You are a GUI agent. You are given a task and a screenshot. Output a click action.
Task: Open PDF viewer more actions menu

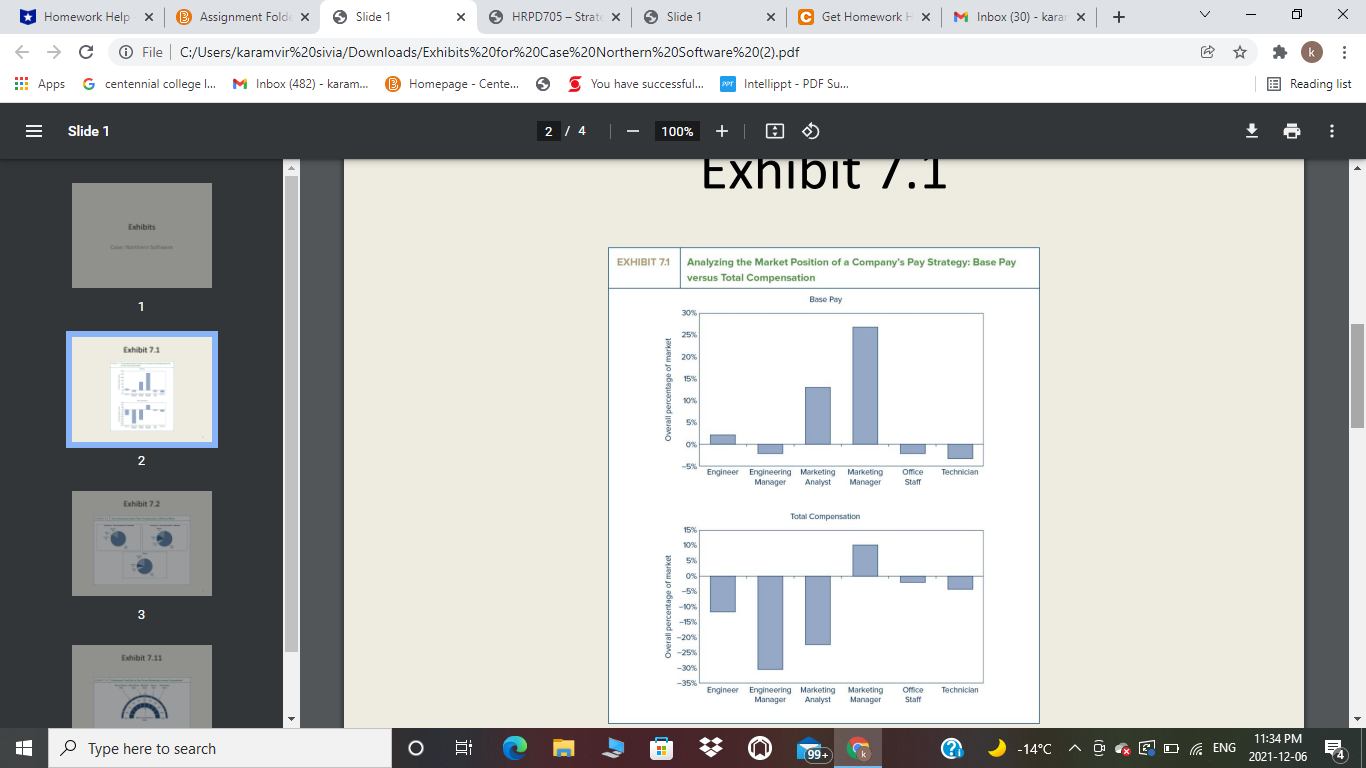pos(1332,131)
